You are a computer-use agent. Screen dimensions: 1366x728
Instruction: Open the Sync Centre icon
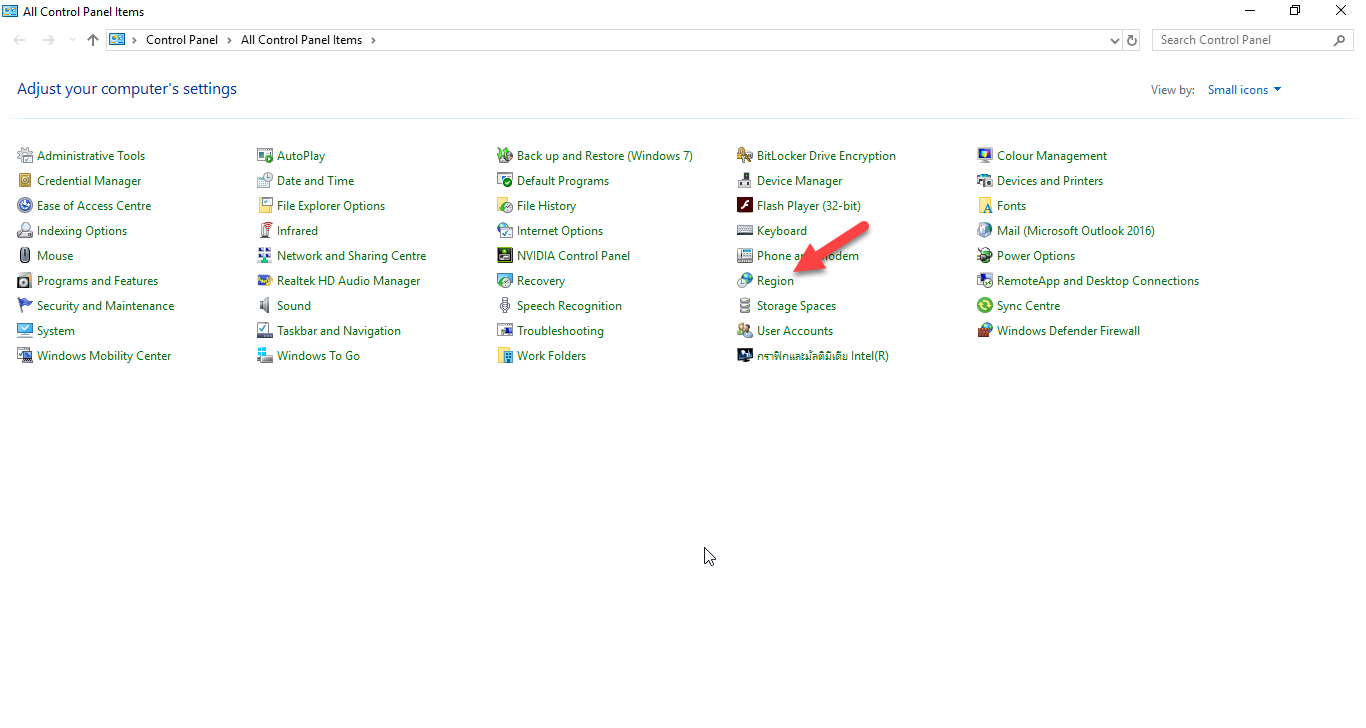[x=985, y=305]
